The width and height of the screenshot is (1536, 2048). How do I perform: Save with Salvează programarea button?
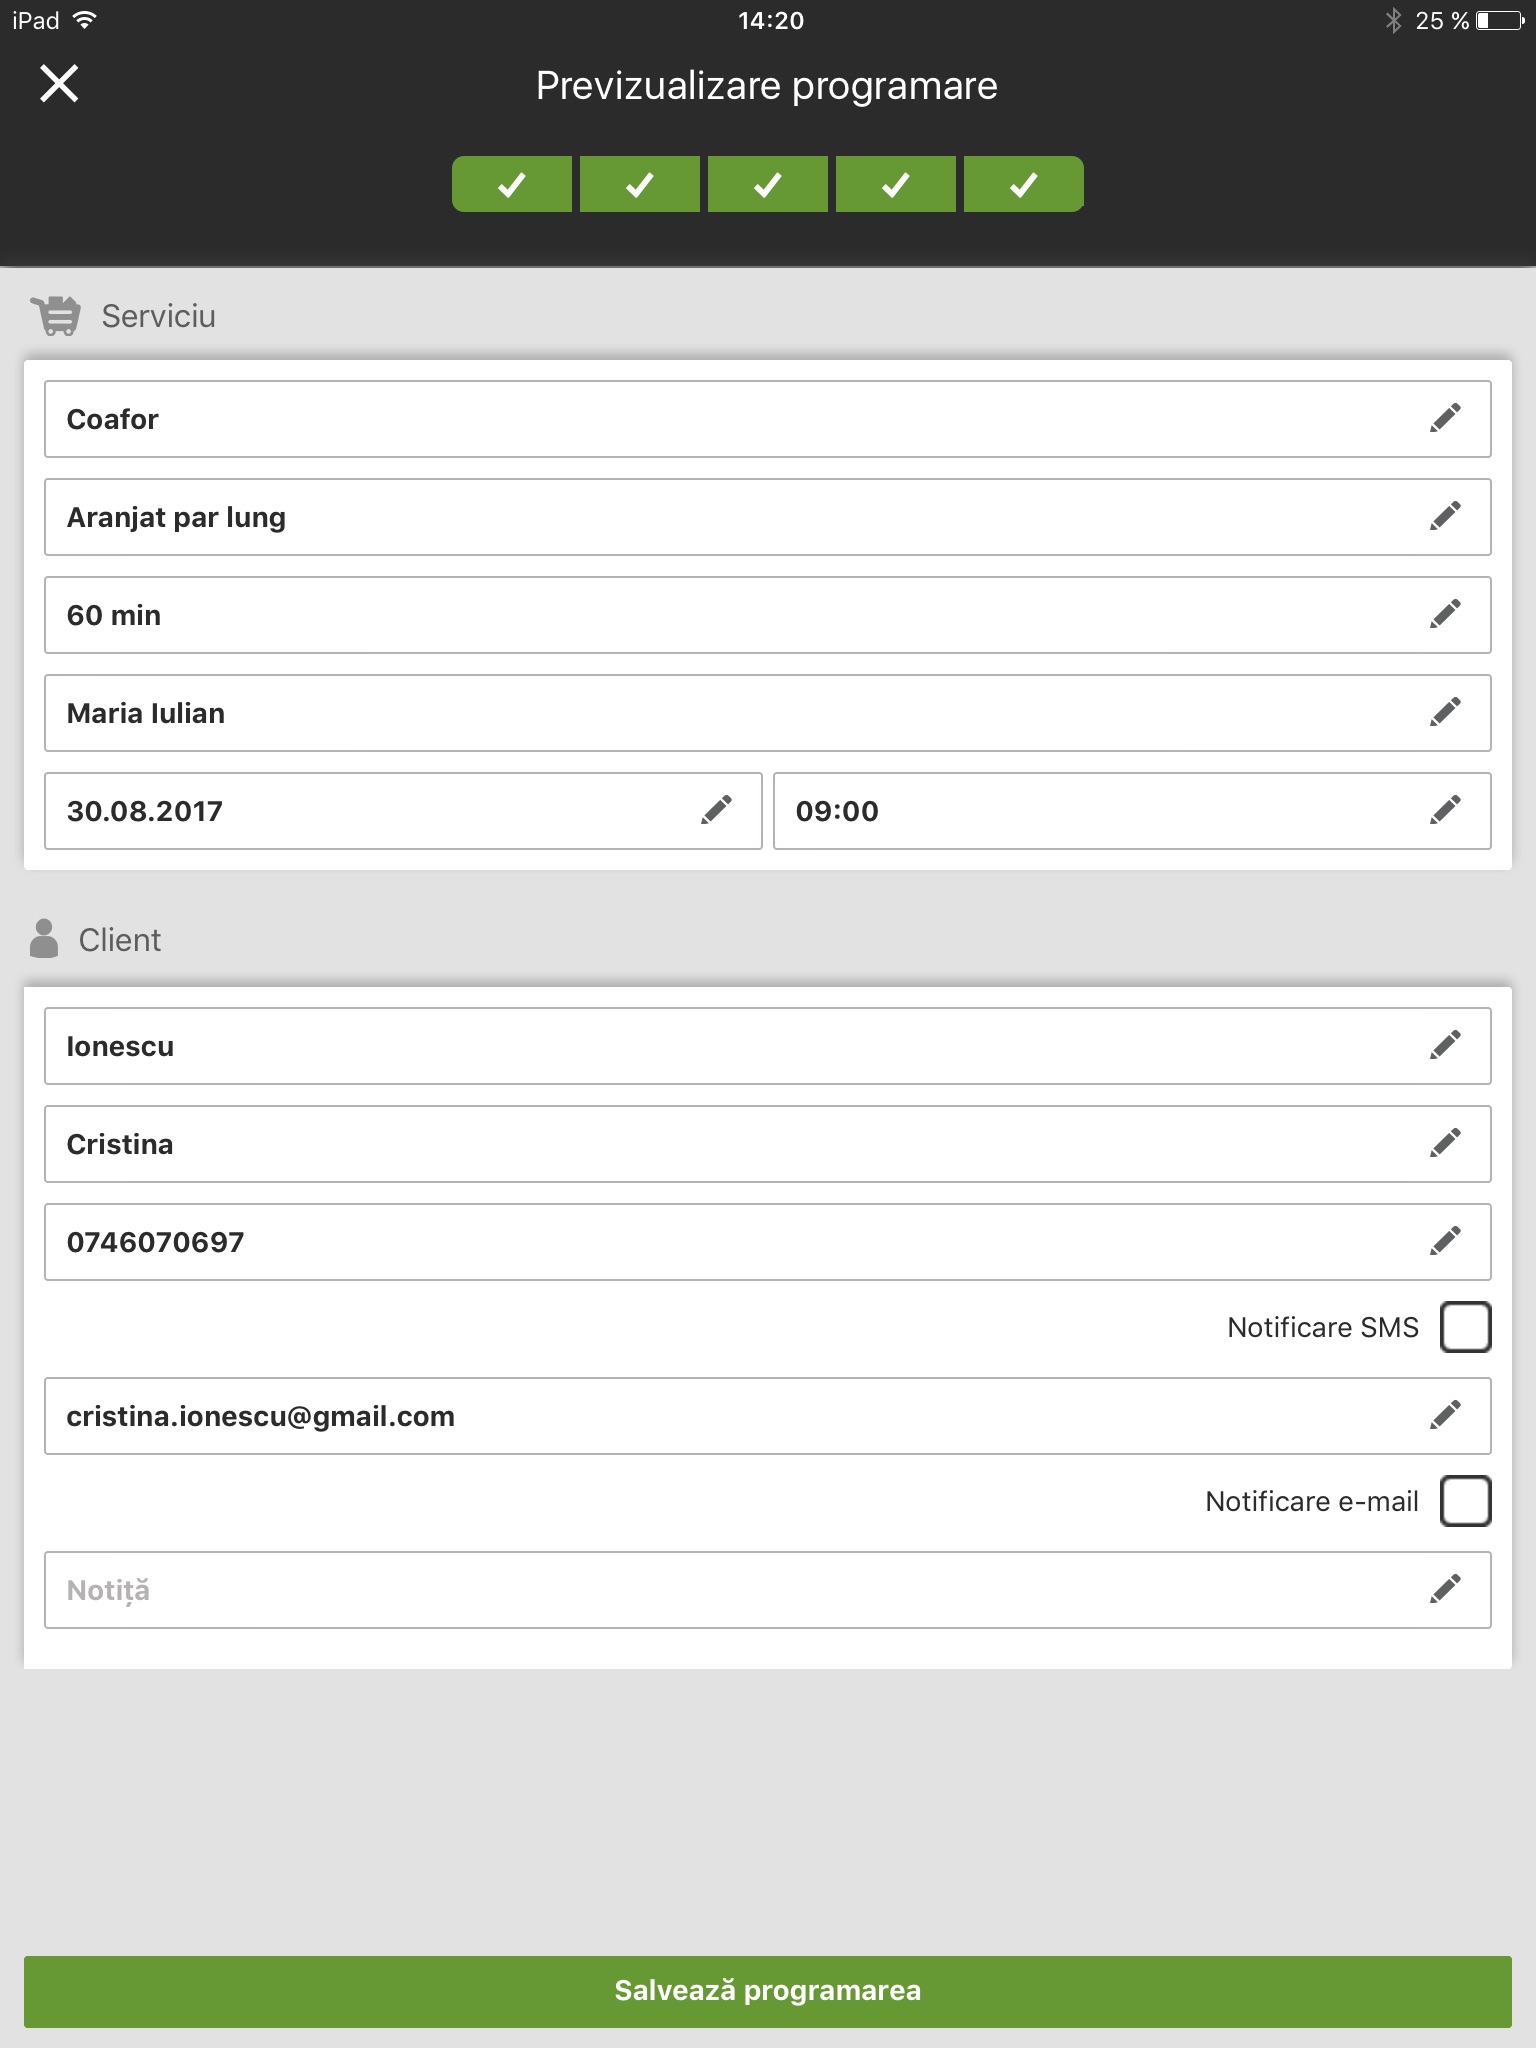768,1991
